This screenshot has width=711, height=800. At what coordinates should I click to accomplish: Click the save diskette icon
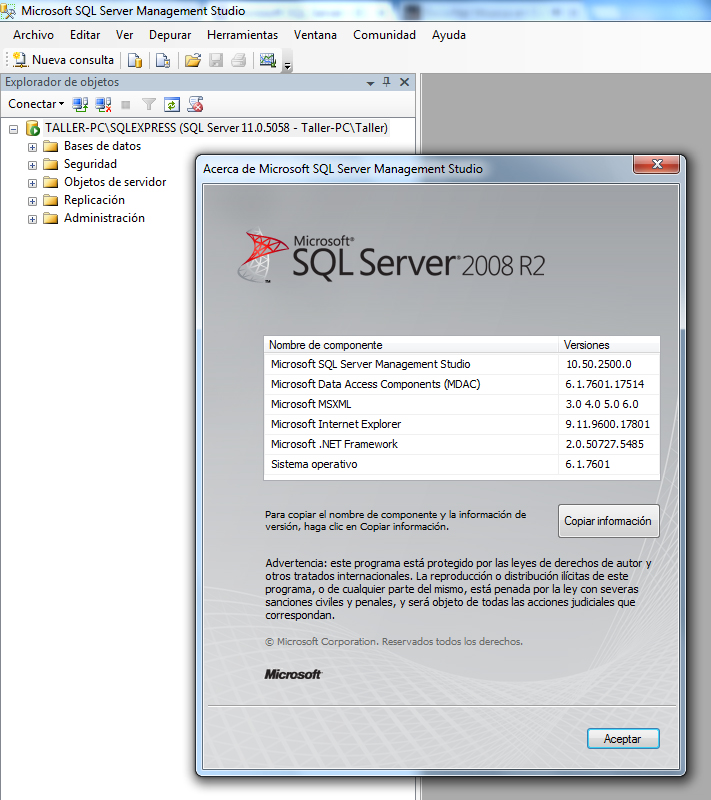(216, 61)
